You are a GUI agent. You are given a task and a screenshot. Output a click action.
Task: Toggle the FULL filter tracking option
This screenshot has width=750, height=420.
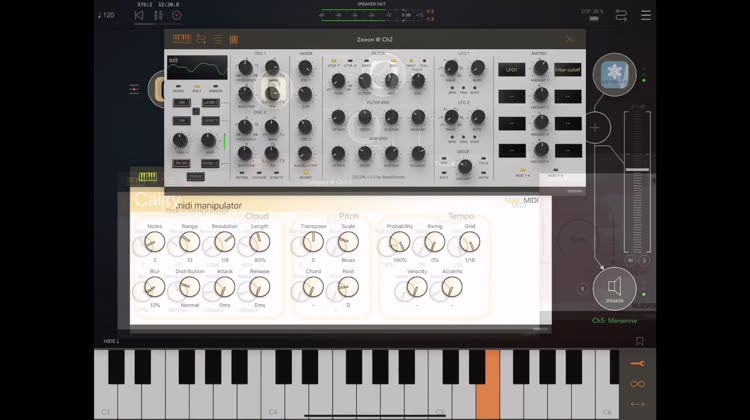tap(424, 63)
